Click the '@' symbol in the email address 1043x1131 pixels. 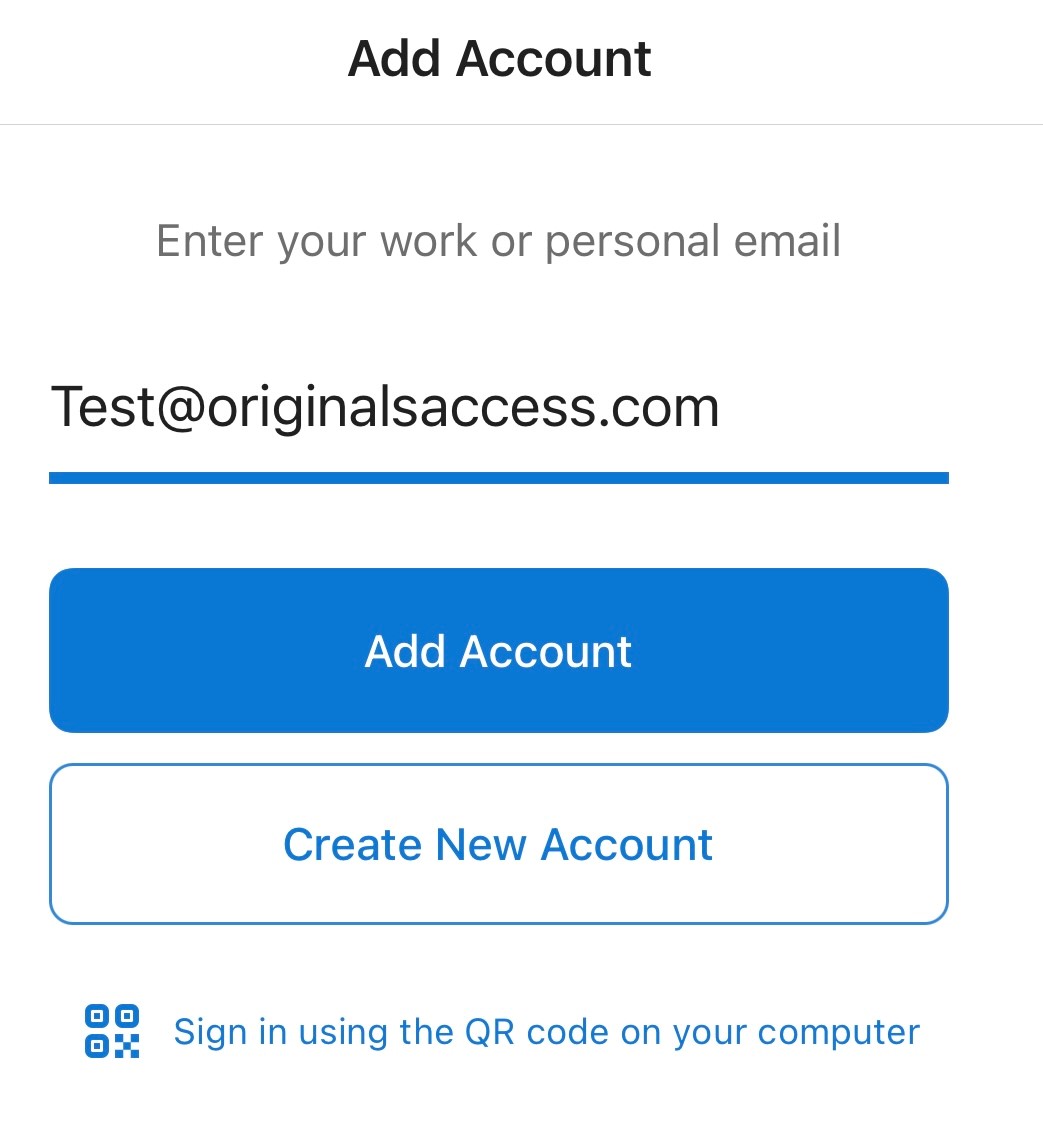click(x=181, y=409)
